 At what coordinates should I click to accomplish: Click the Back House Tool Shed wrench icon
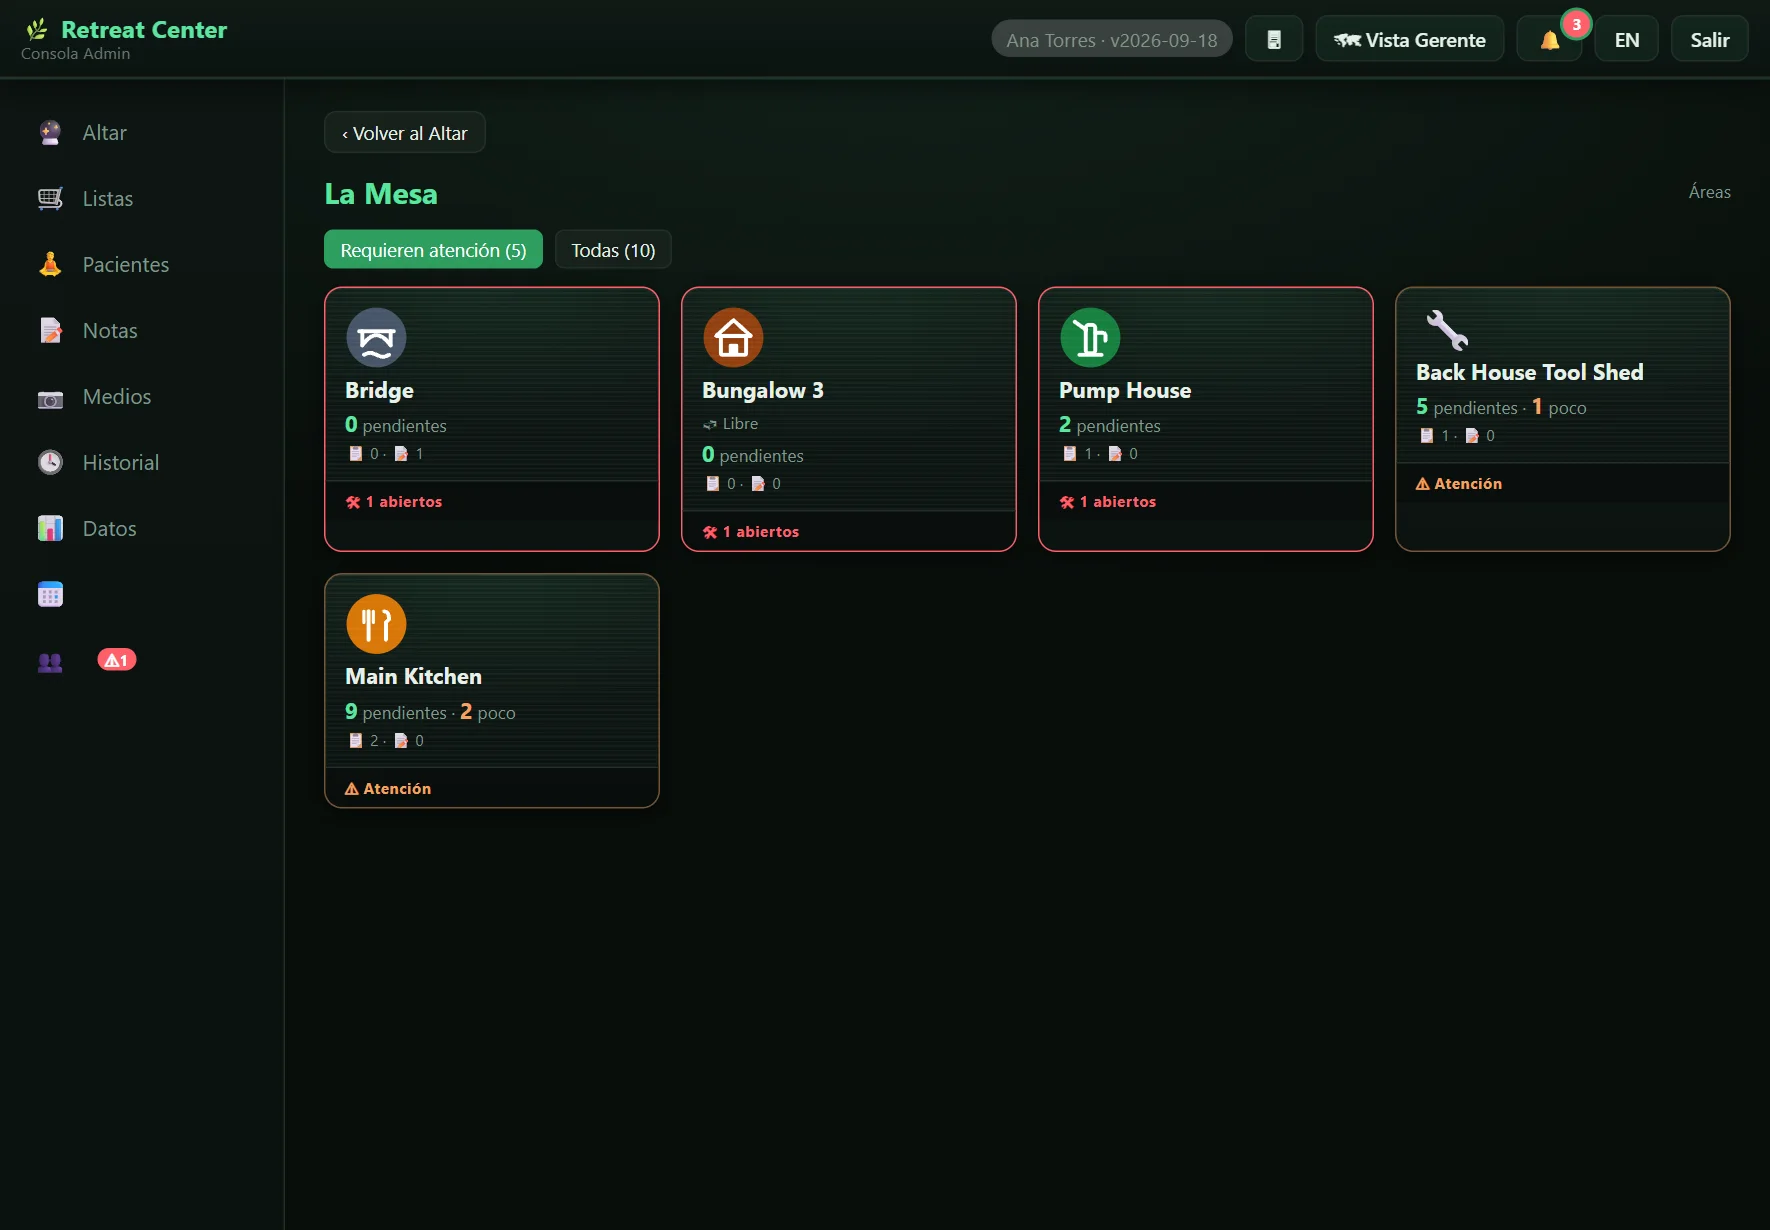1446,330
